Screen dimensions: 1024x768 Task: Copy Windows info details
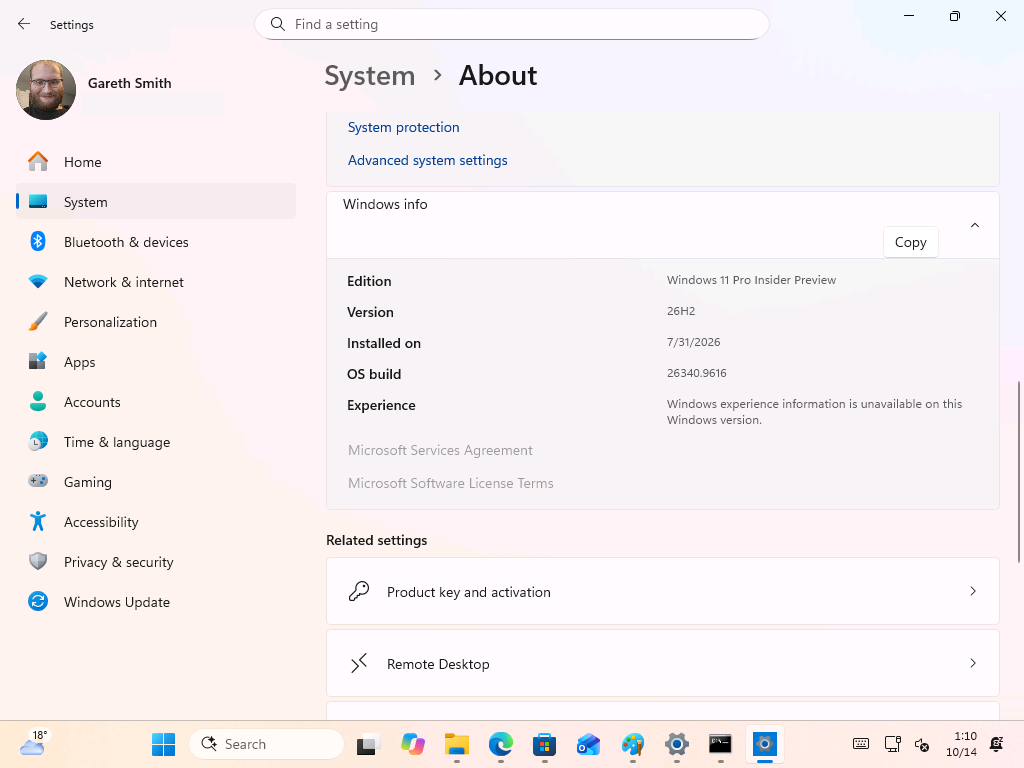(x=910, y=242)
